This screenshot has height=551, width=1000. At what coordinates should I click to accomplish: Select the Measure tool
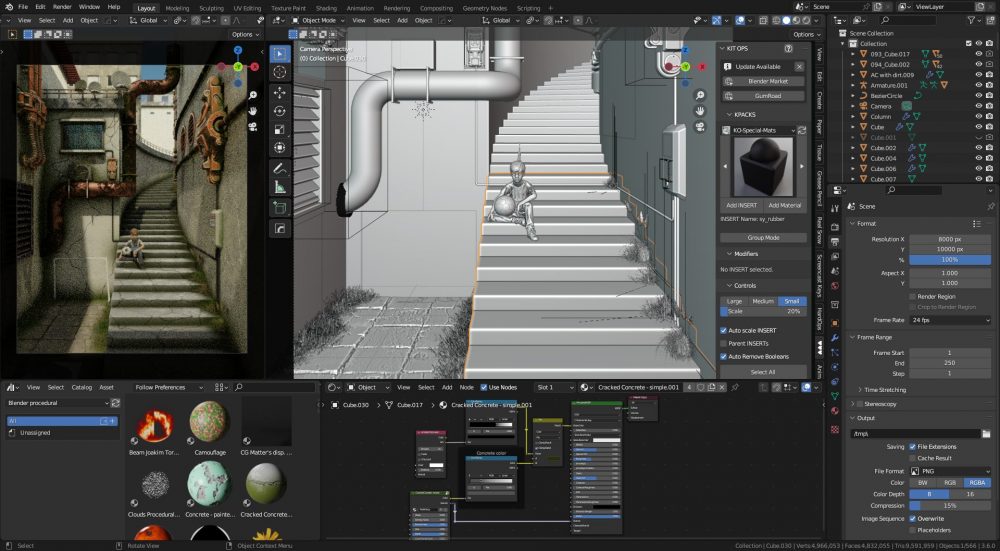(280, 186)
